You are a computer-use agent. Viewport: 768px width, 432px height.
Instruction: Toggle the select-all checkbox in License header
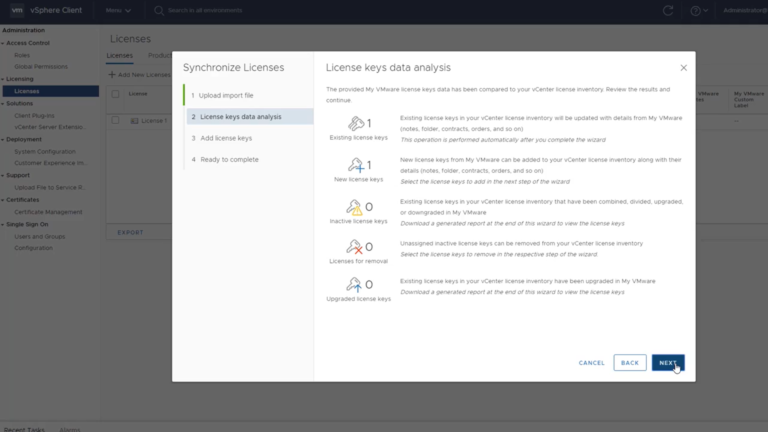point(115,94)
